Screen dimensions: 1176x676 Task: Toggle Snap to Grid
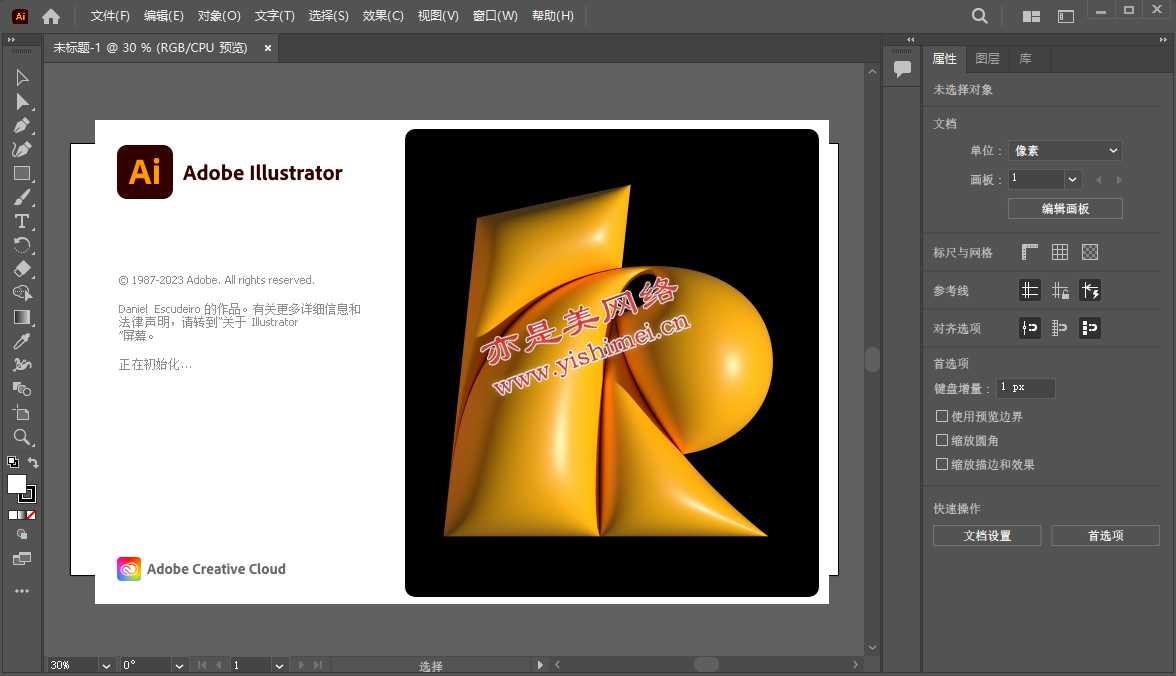(1060, 328)
